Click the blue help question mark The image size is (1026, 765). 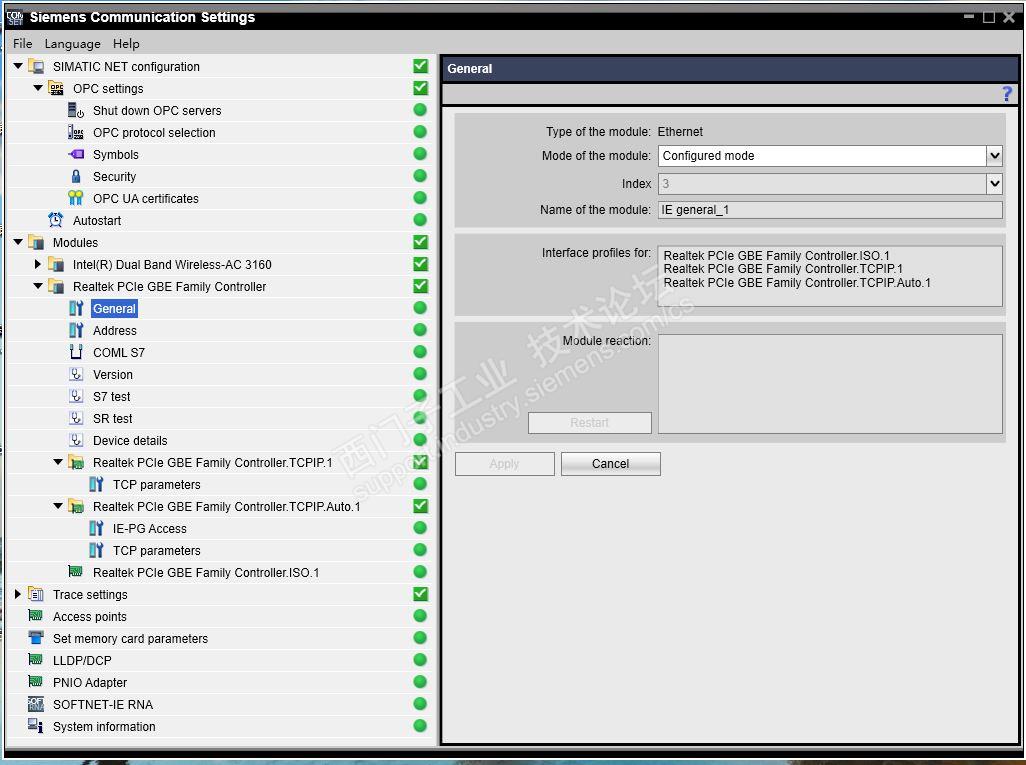coord(1007,94)
